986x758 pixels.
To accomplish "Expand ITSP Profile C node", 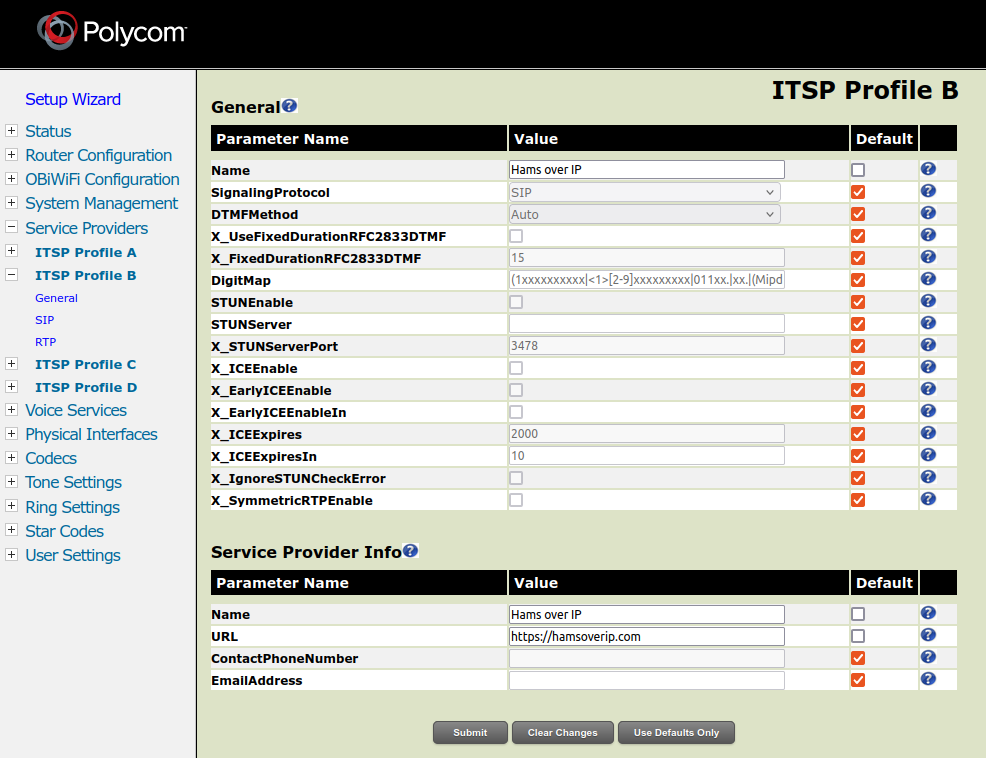I will tap(11, 363).
